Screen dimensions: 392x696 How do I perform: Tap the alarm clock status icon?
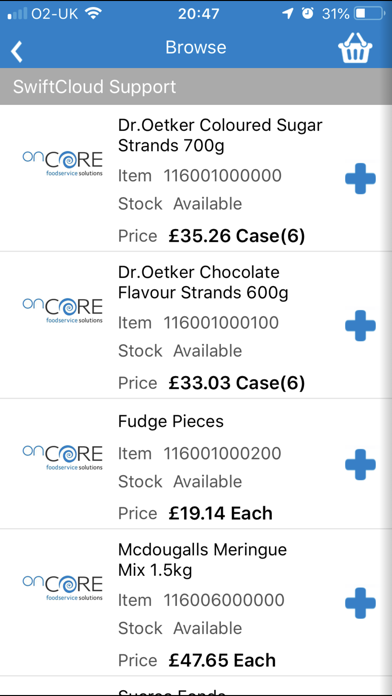point(307,14)
